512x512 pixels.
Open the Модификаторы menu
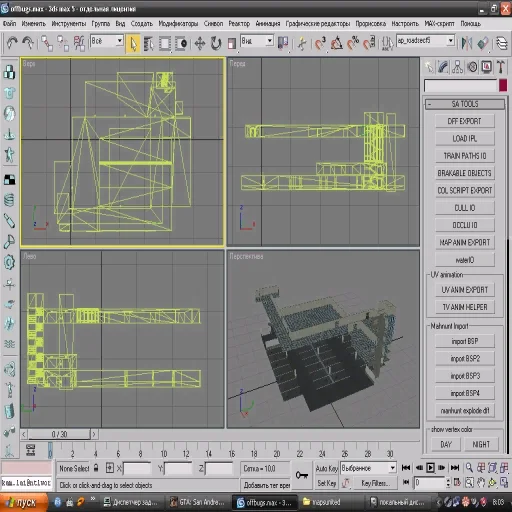click(178, 24)
